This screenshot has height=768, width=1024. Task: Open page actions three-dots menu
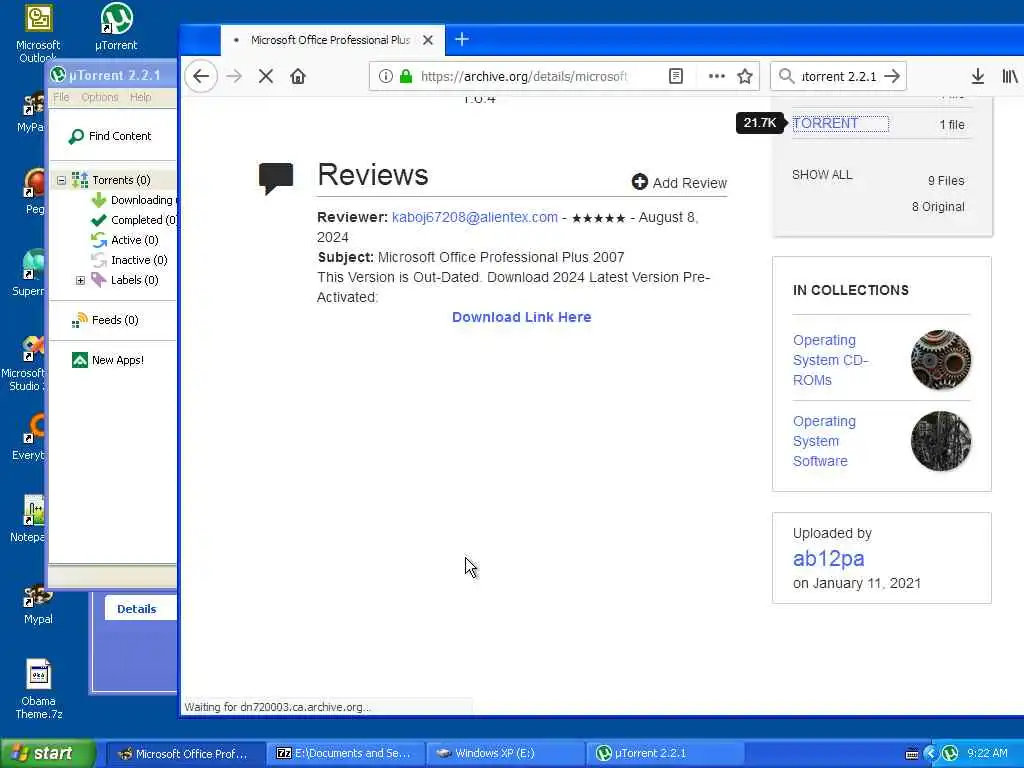click(x=716, y=76)
